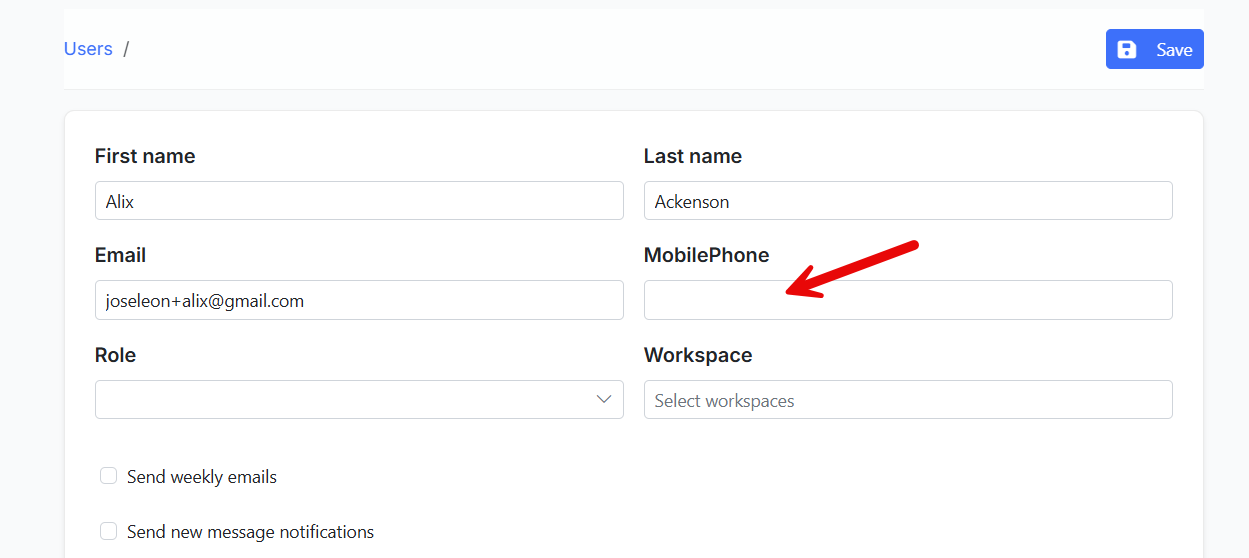Open the Select workspaces combo box
This screenshot has width=1249, height=558.
pyautogui.click(x=908, y=399)
